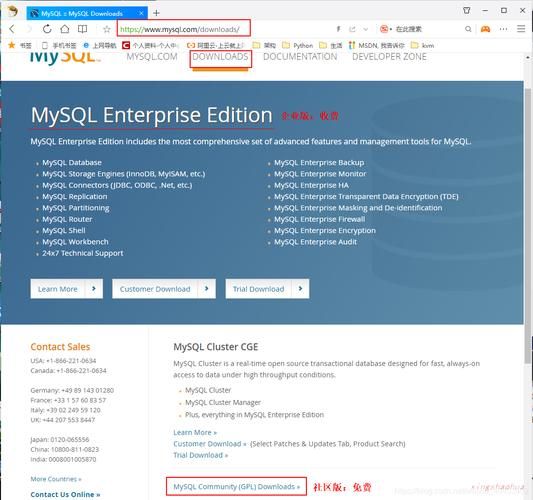This screenshot has height=500, width=533.
Task: Open the MSDN bookmark
Action: click(377, 45)
